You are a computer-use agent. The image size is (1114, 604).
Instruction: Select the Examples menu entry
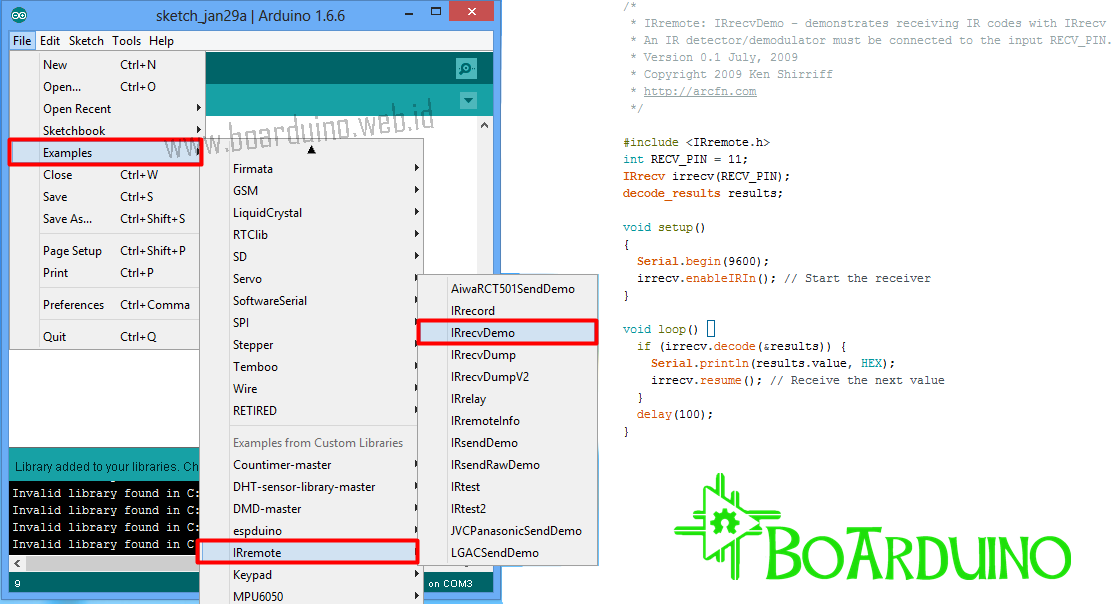(106, 153)
